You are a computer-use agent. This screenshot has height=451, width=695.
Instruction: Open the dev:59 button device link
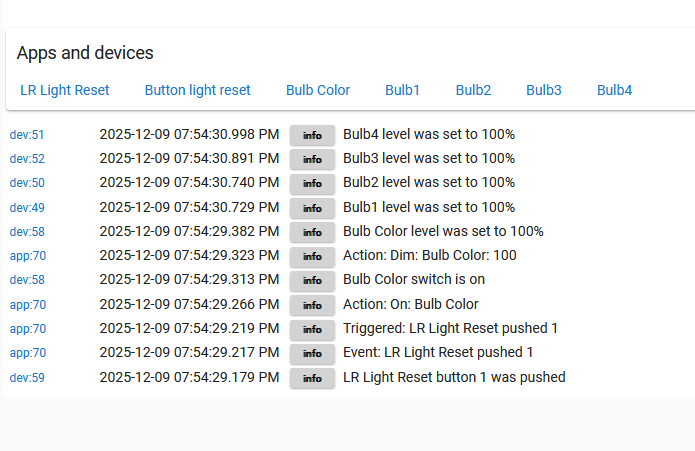[x=27, y=378]
